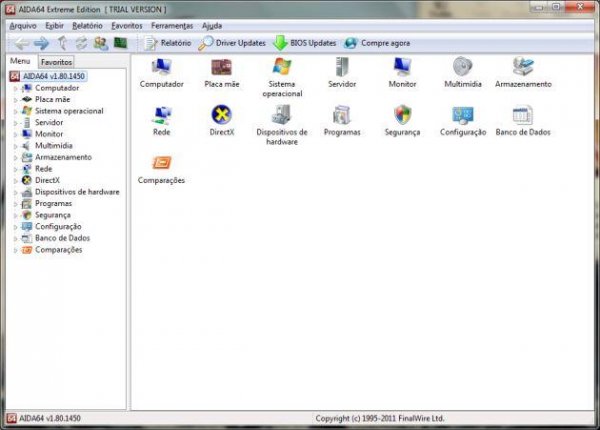This screenshot has height=430, width=600.
Task: Click the users toolbar icon
Action: point(101,43)
